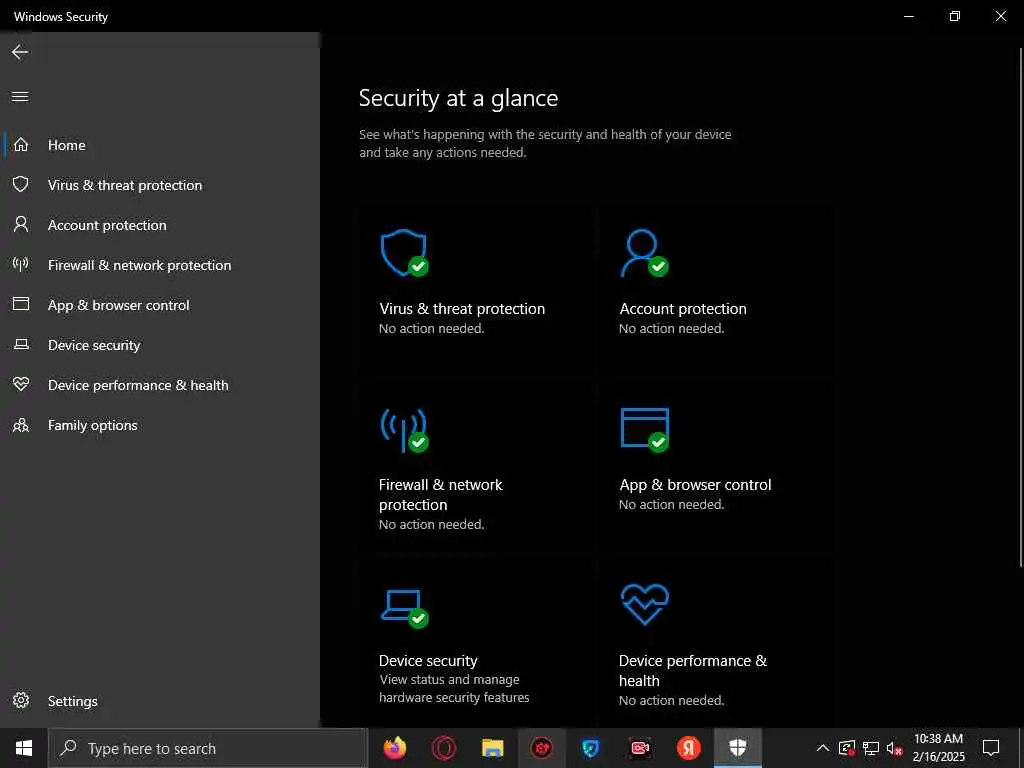
Task: Open Opera browser from the taskbar
Action: [x=444, y=748]
